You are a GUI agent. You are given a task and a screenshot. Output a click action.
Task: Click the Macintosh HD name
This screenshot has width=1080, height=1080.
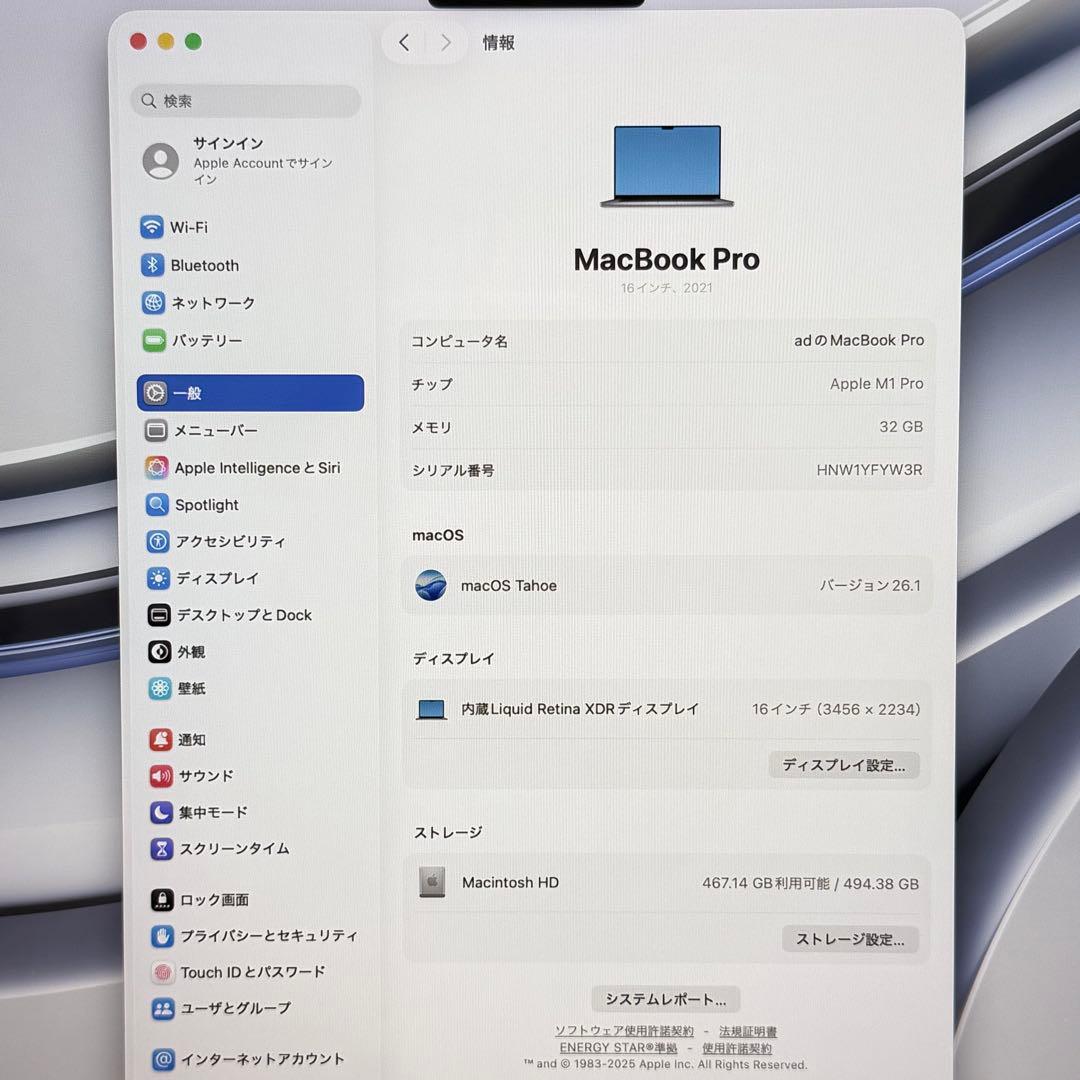(510, 882)
